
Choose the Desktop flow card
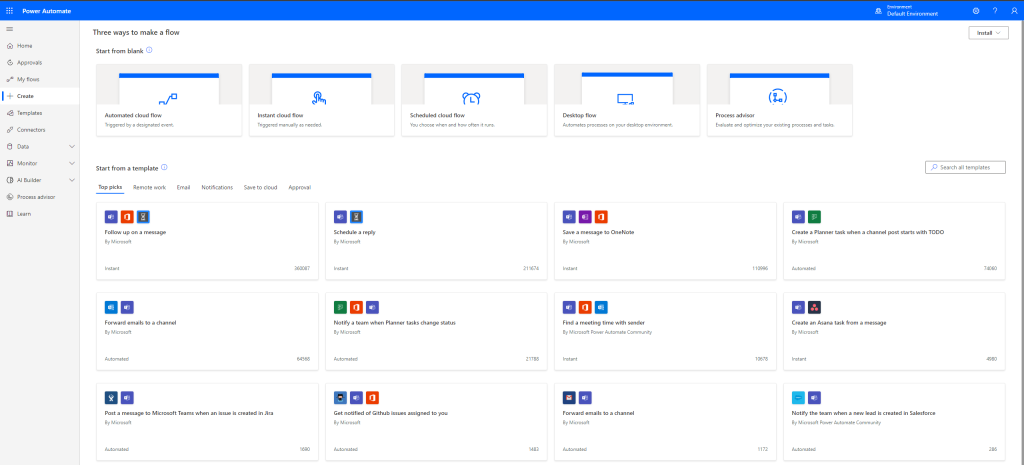click(627, 100)
